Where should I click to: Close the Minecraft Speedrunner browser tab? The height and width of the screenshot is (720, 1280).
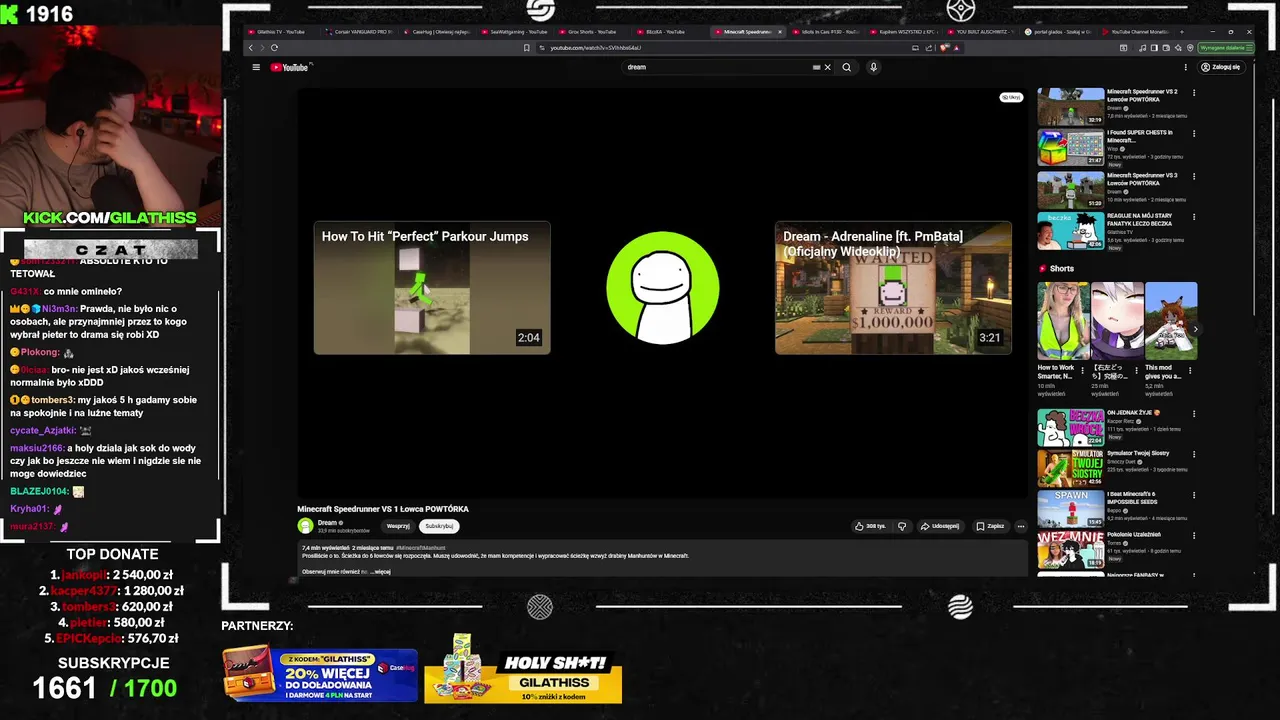pos(780,32)
